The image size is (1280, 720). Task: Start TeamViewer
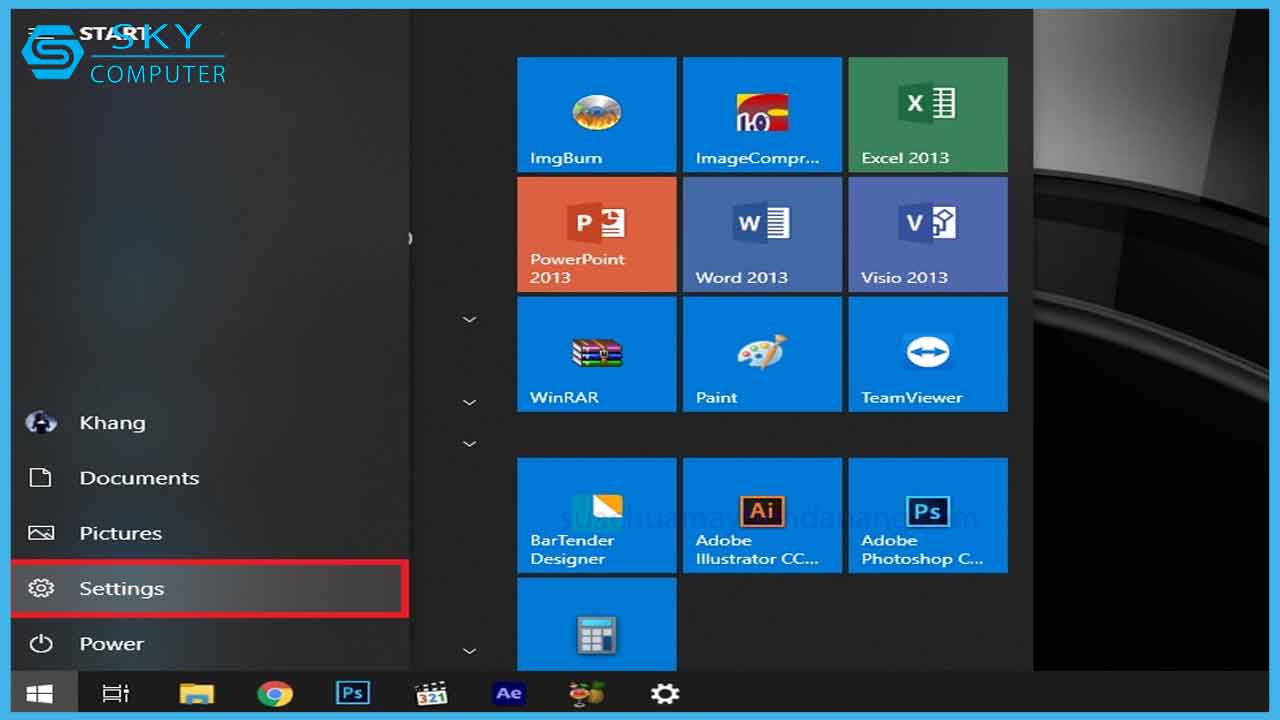click(927, 353)
